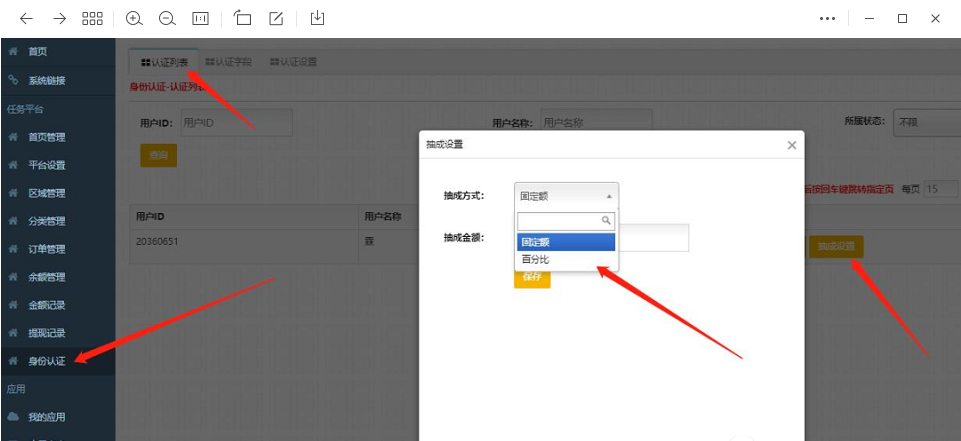
Task: Click the edit image pencil icon
Action: [x=276, y=18]
